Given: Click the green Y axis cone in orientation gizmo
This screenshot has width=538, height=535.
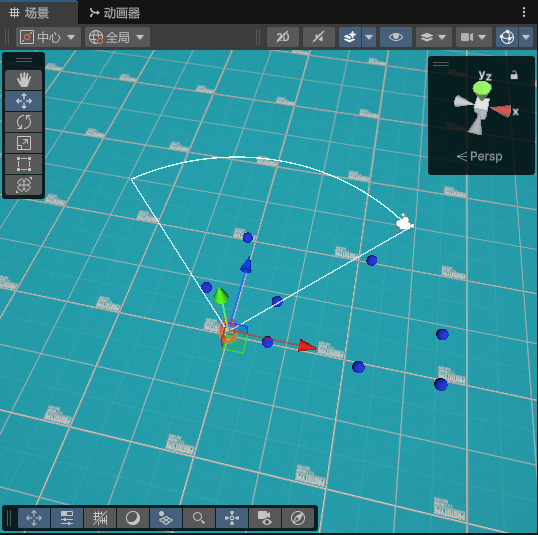Looking at the screenshot, I should 482,89.
